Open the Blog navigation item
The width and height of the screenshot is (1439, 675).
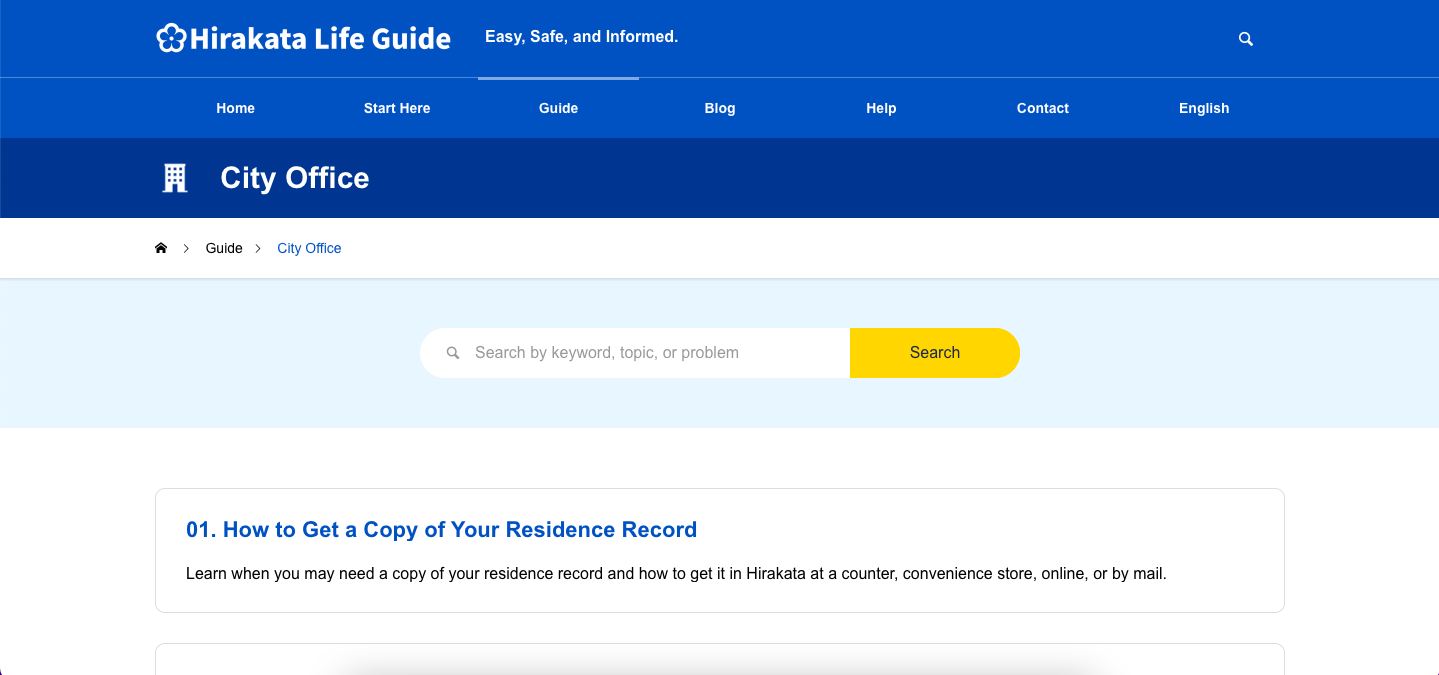coord(720,108)
